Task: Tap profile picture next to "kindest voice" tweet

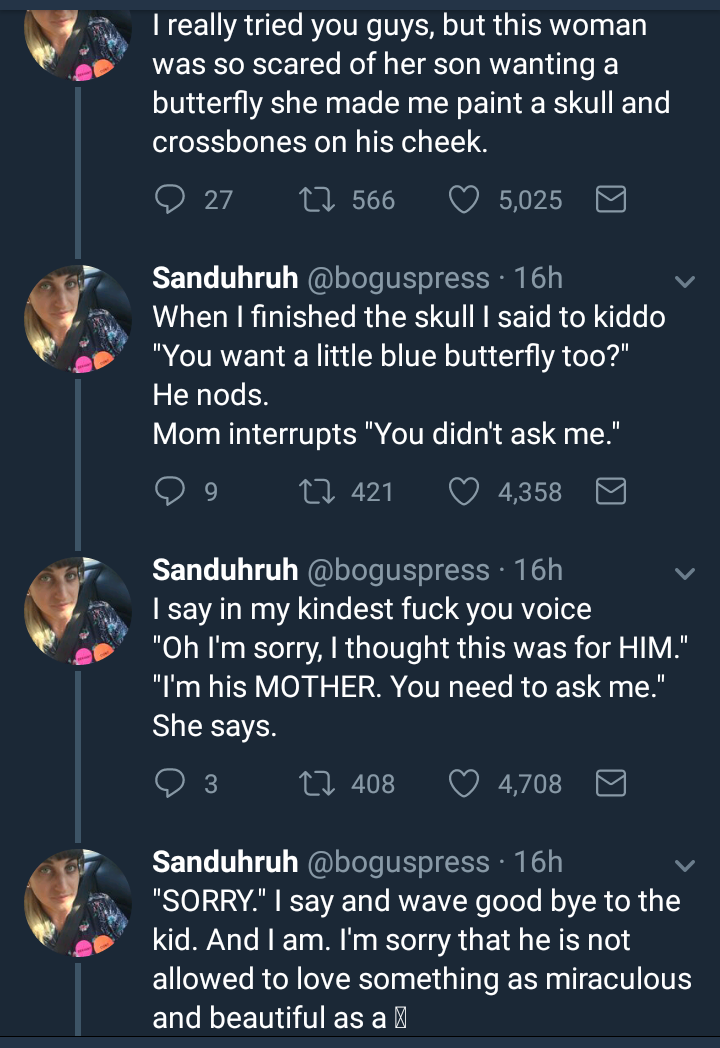Action: click(x=78, y=610)
